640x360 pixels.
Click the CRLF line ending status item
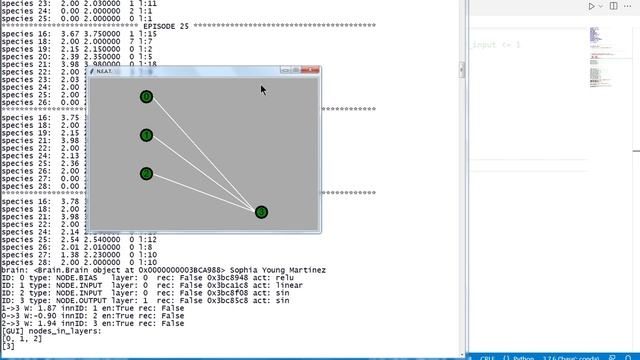[x=487, y=358]
